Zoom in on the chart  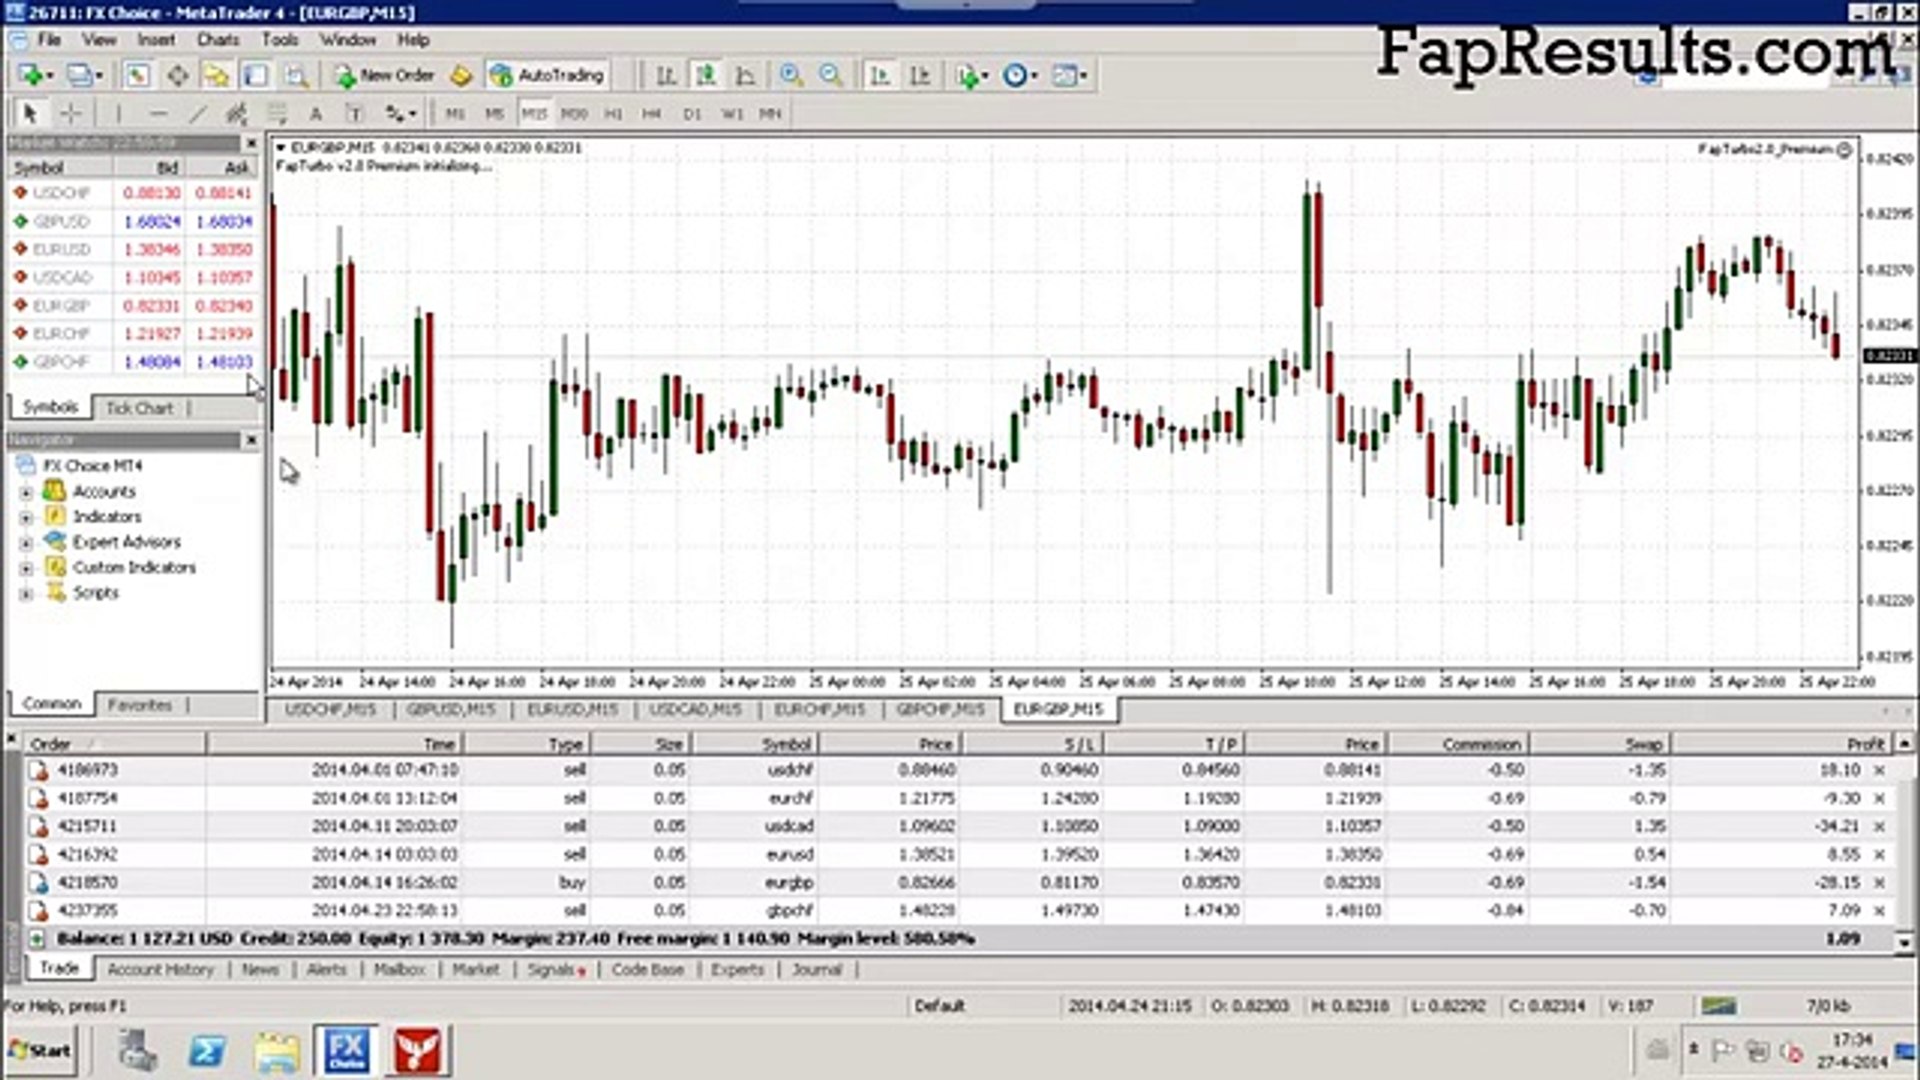pos(791,75)
